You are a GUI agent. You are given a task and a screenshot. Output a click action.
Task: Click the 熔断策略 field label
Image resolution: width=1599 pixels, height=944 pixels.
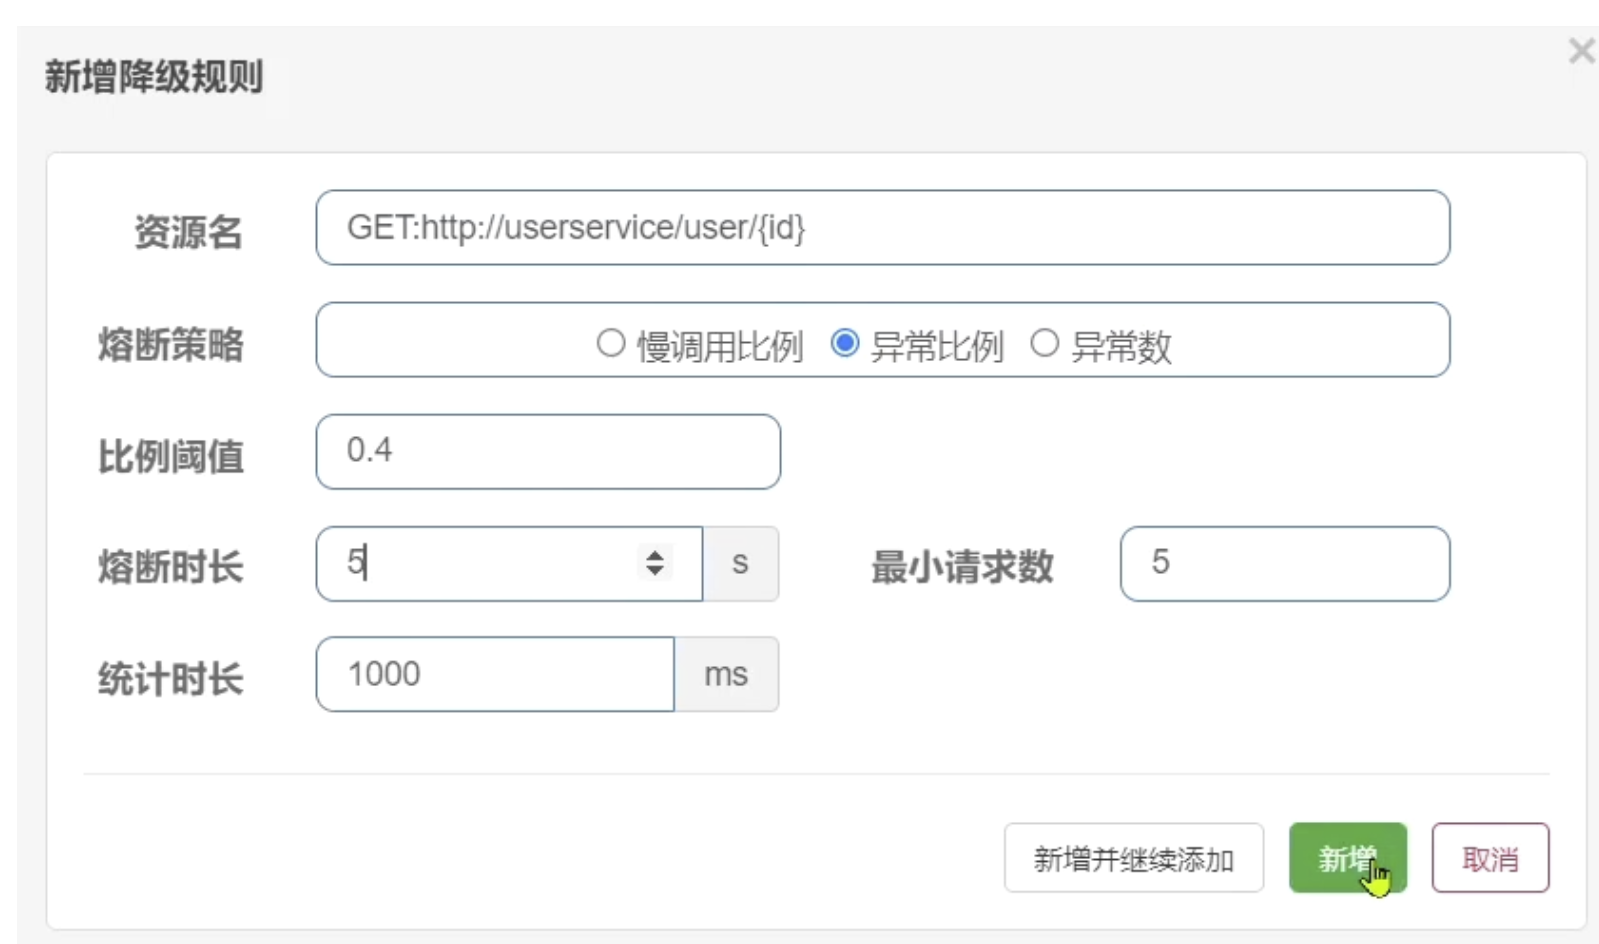(171, 345)
